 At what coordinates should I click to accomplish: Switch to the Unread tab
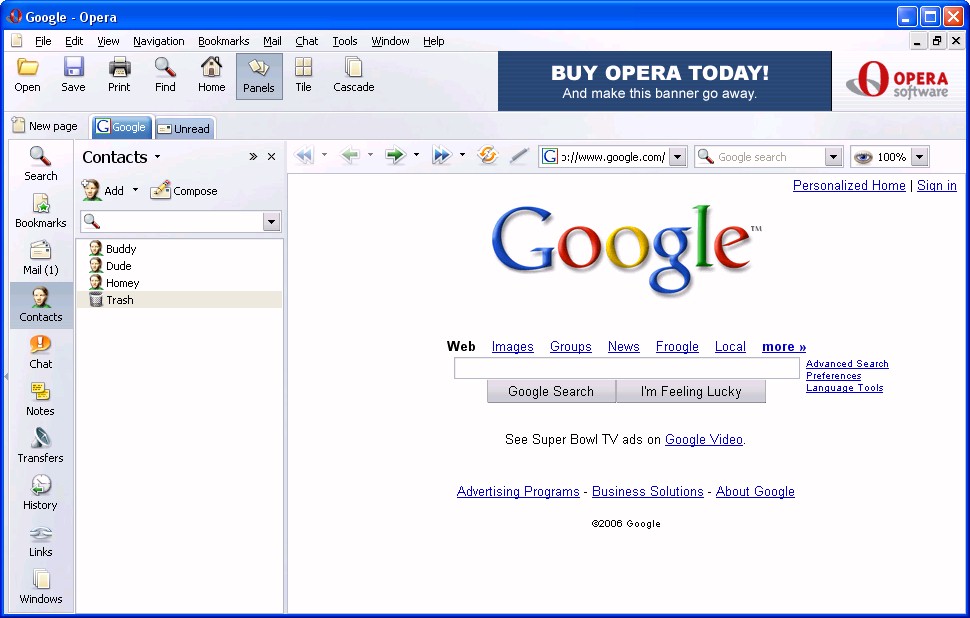184,128
